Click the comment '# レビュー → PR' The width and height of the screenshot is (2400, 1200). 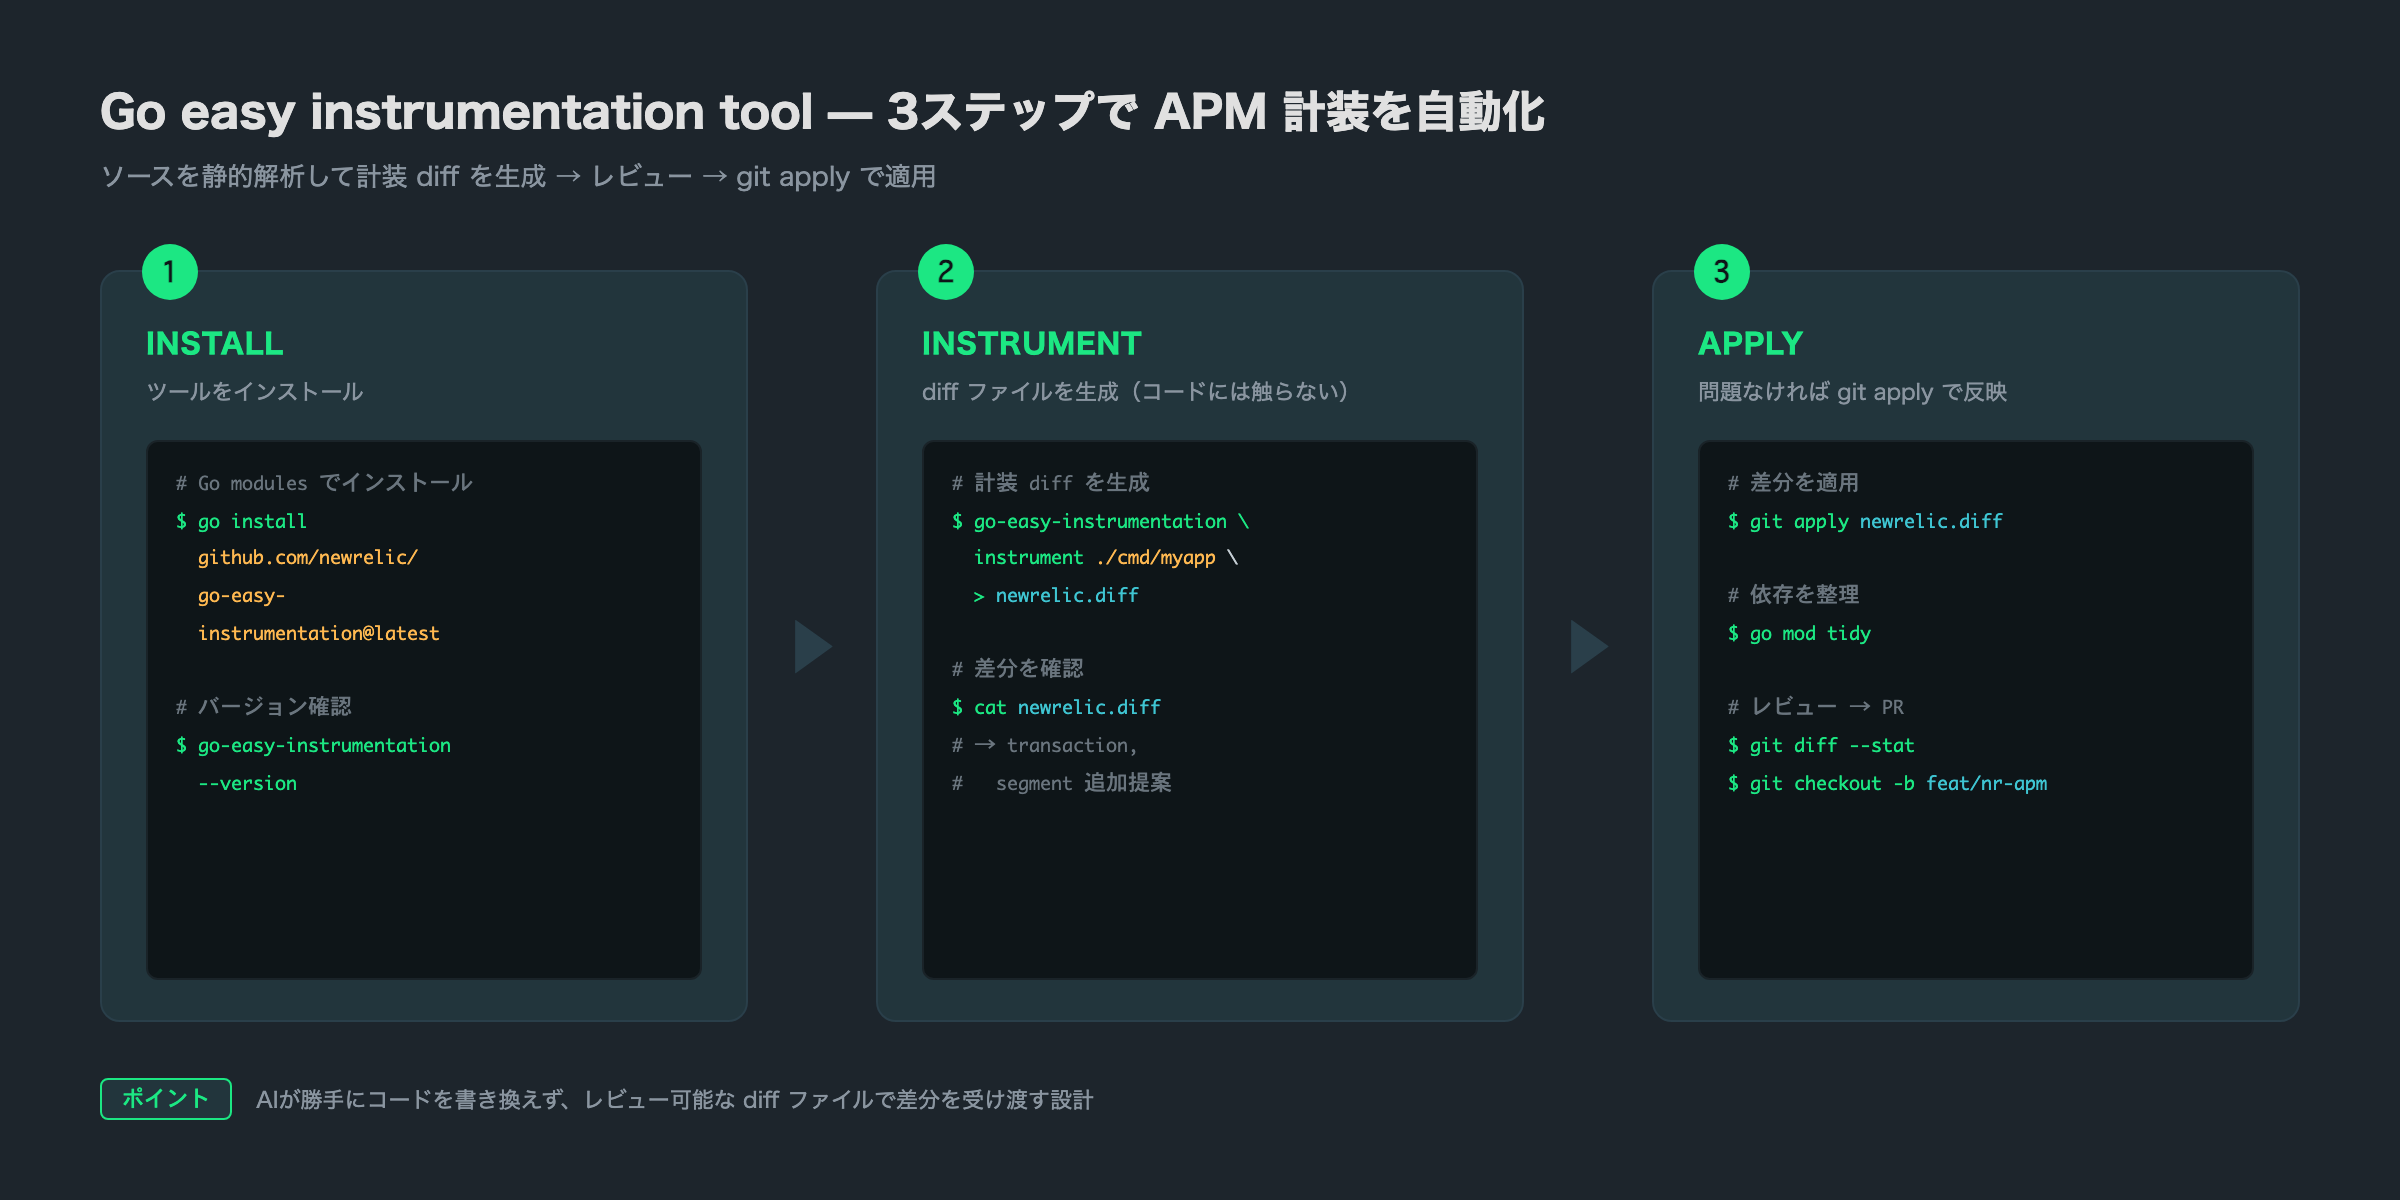click(x=1816, y=707)
